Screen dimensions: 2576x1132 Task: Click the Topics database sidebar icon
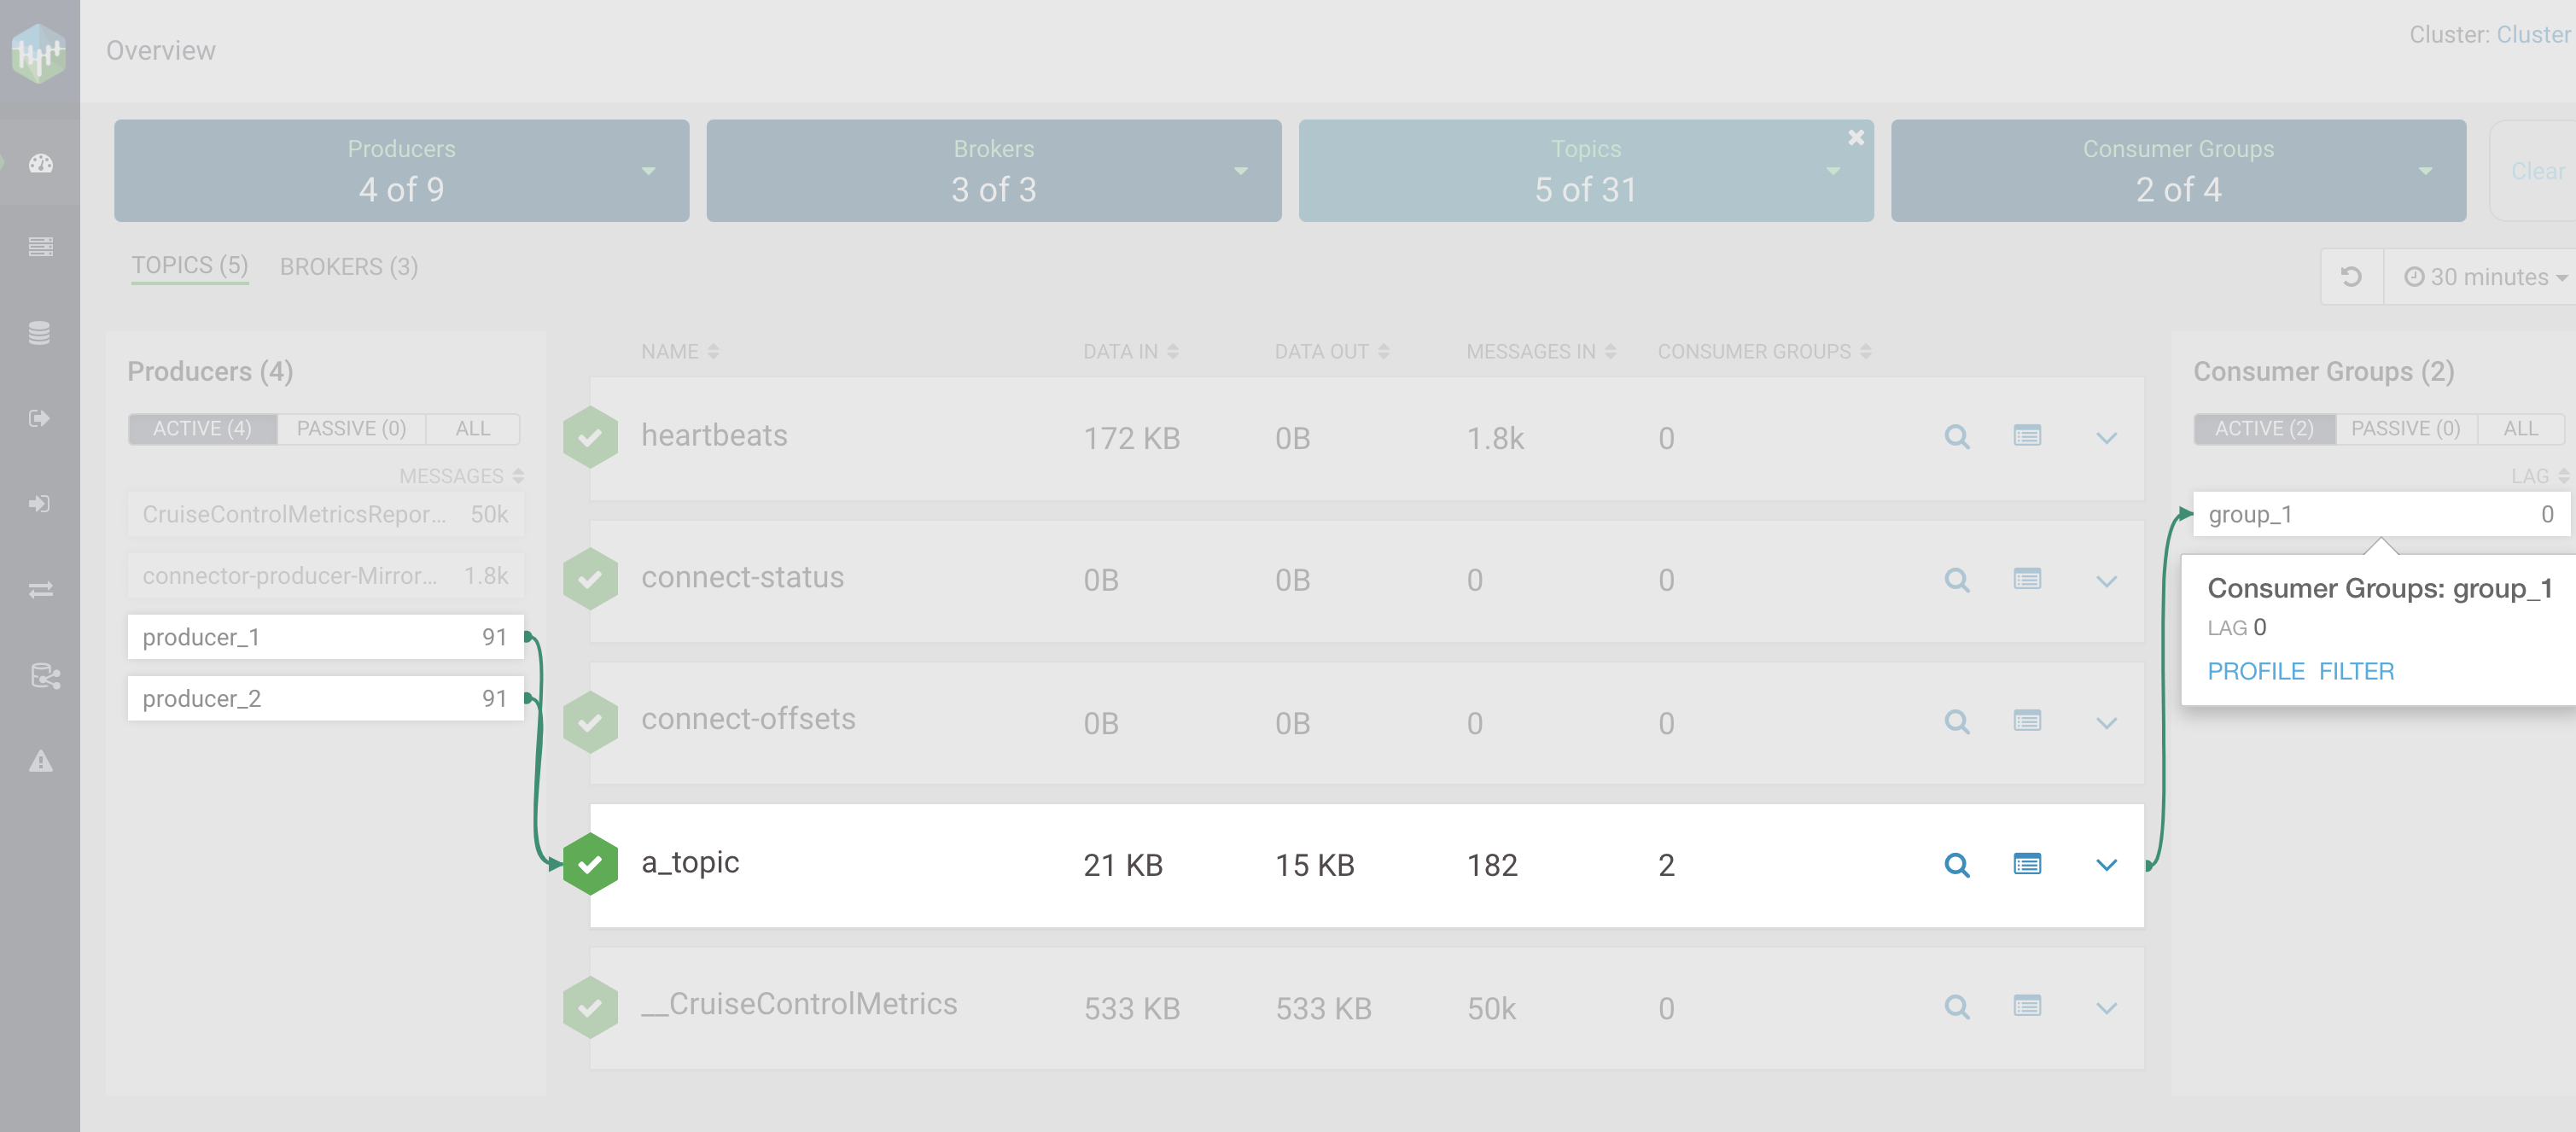pyautogui.click(x=40, y=333)
